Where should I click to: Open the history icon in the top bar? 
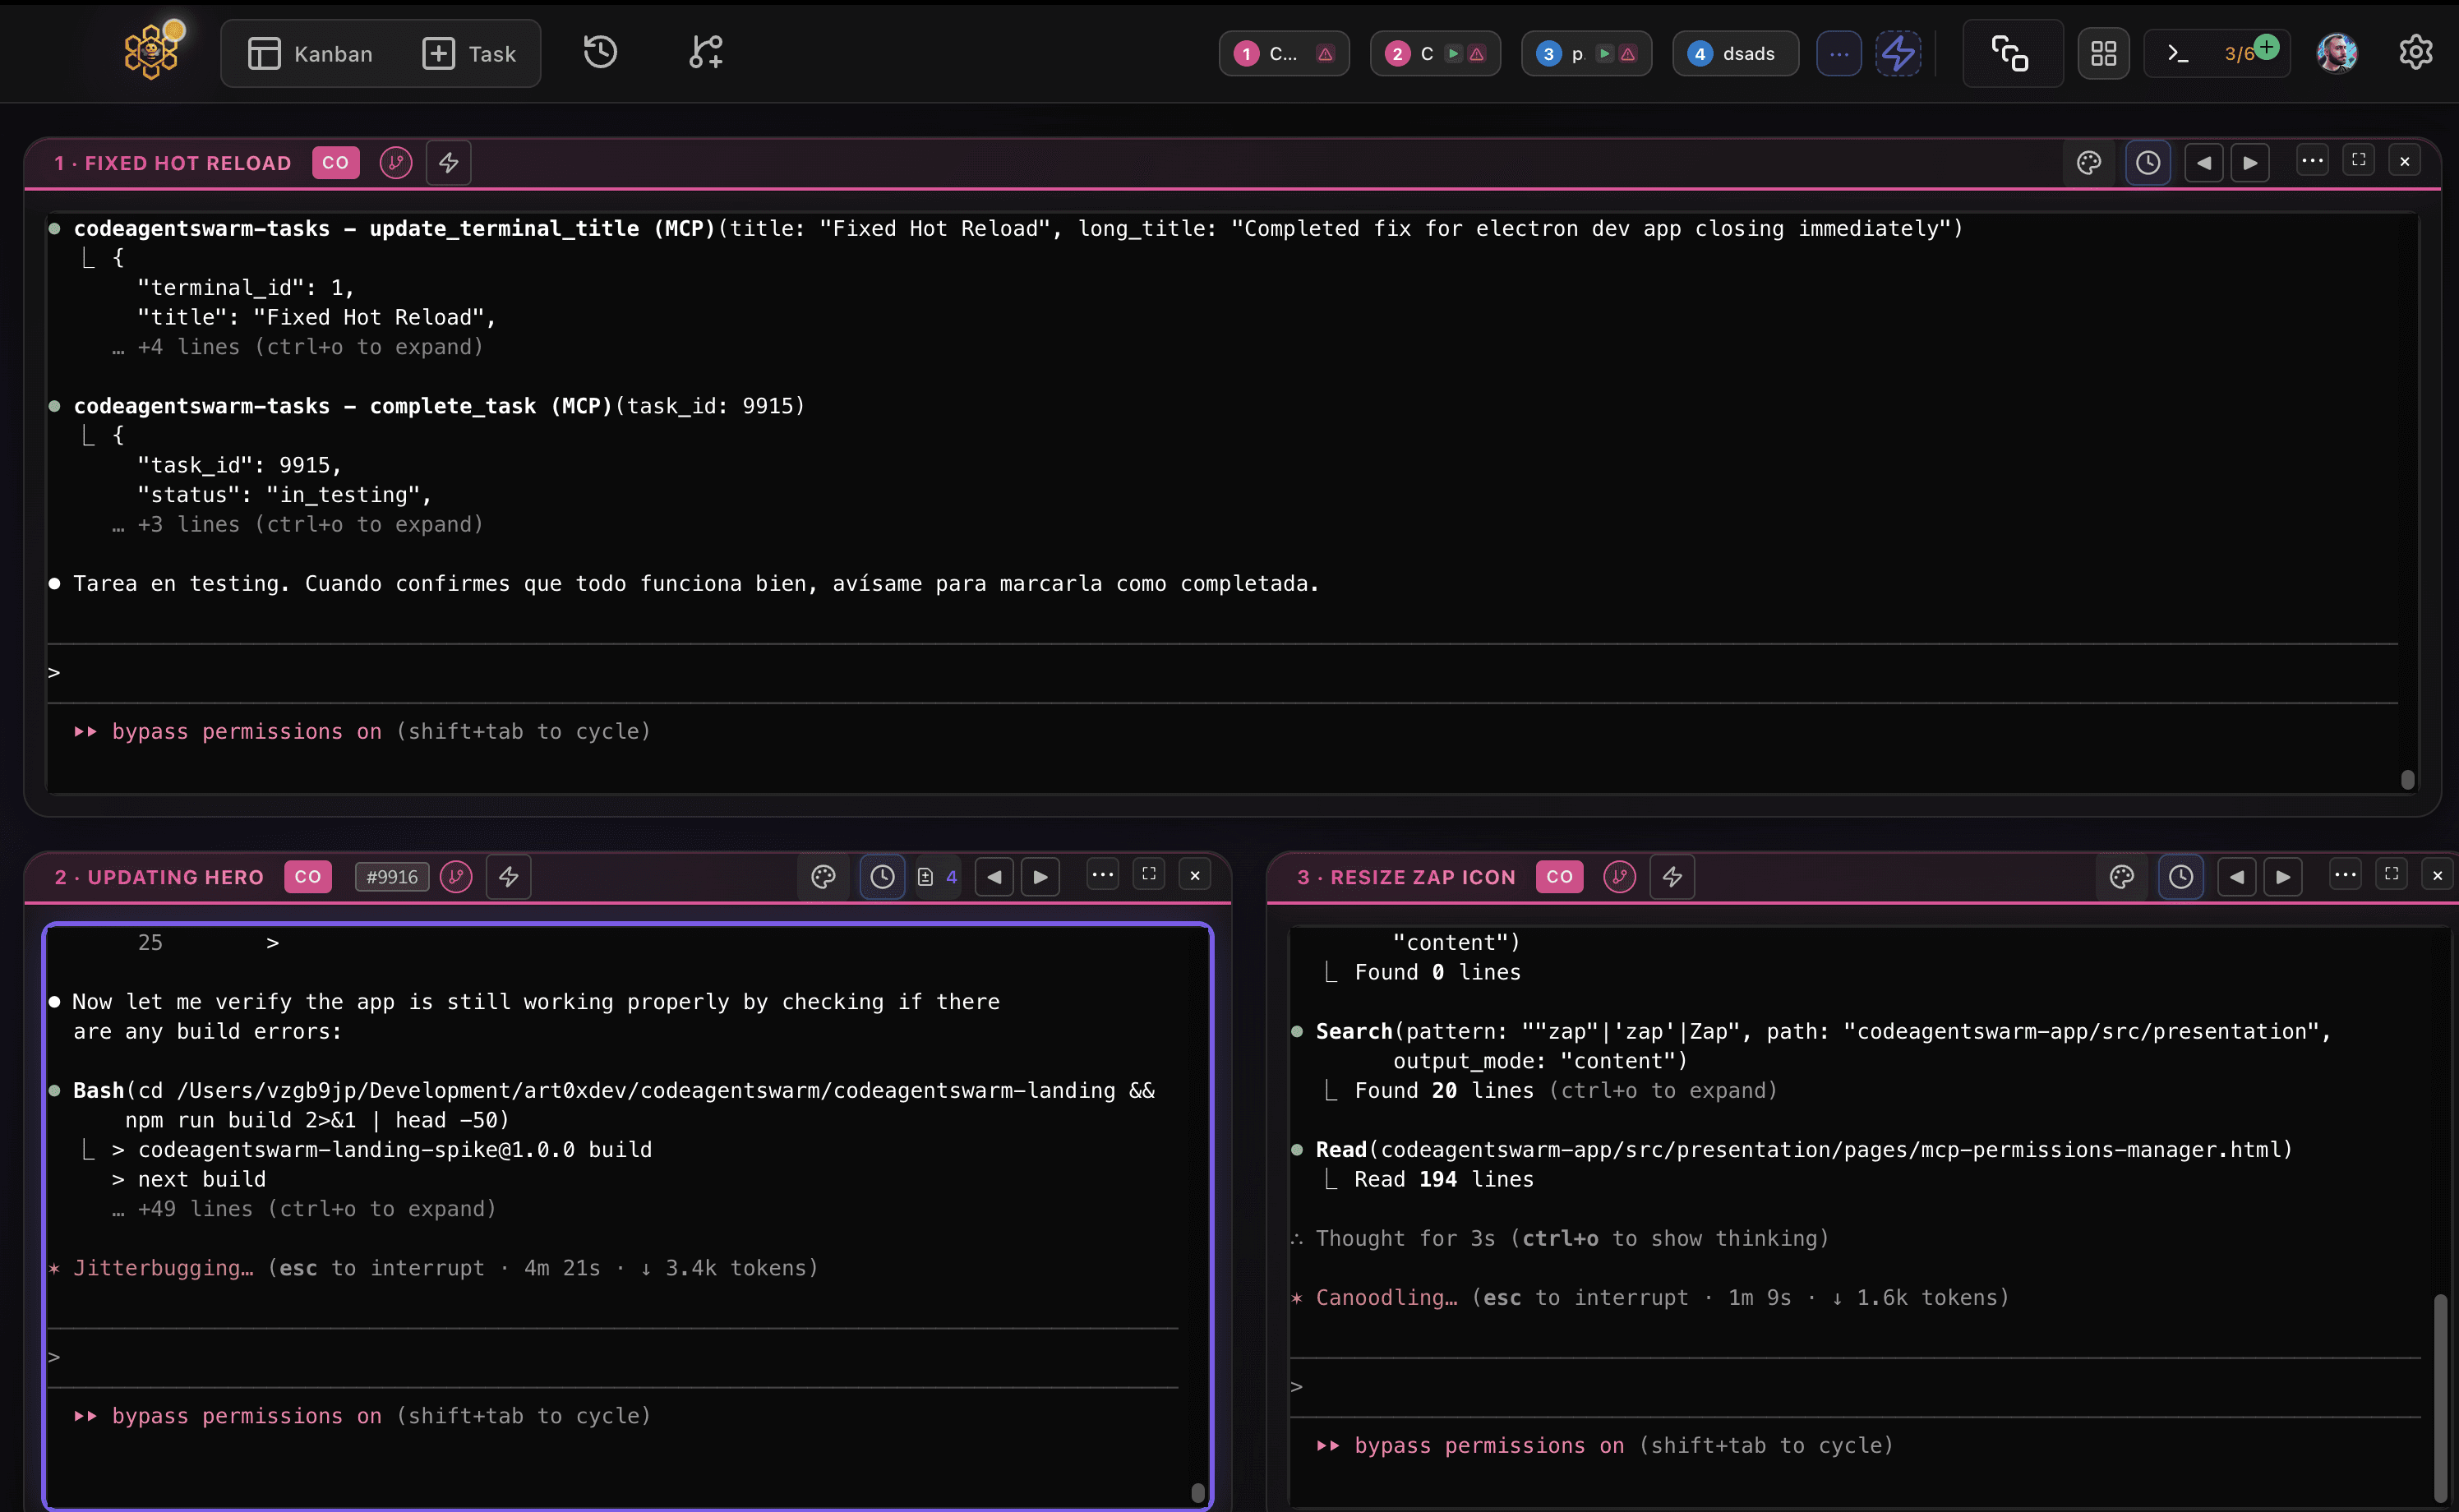[x=600, y=52]
